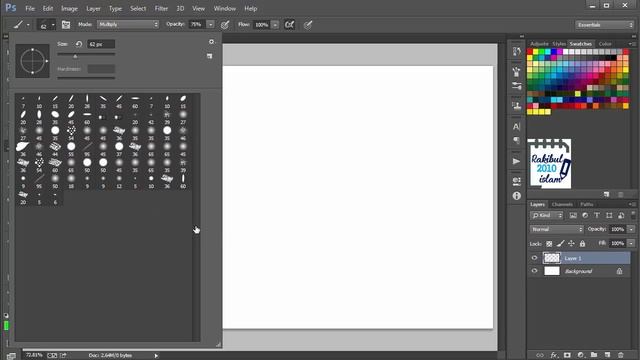Click the brush angle roundness preview
Image resolution: width=640 pixels, height=360 pixels.
[32, 61]
